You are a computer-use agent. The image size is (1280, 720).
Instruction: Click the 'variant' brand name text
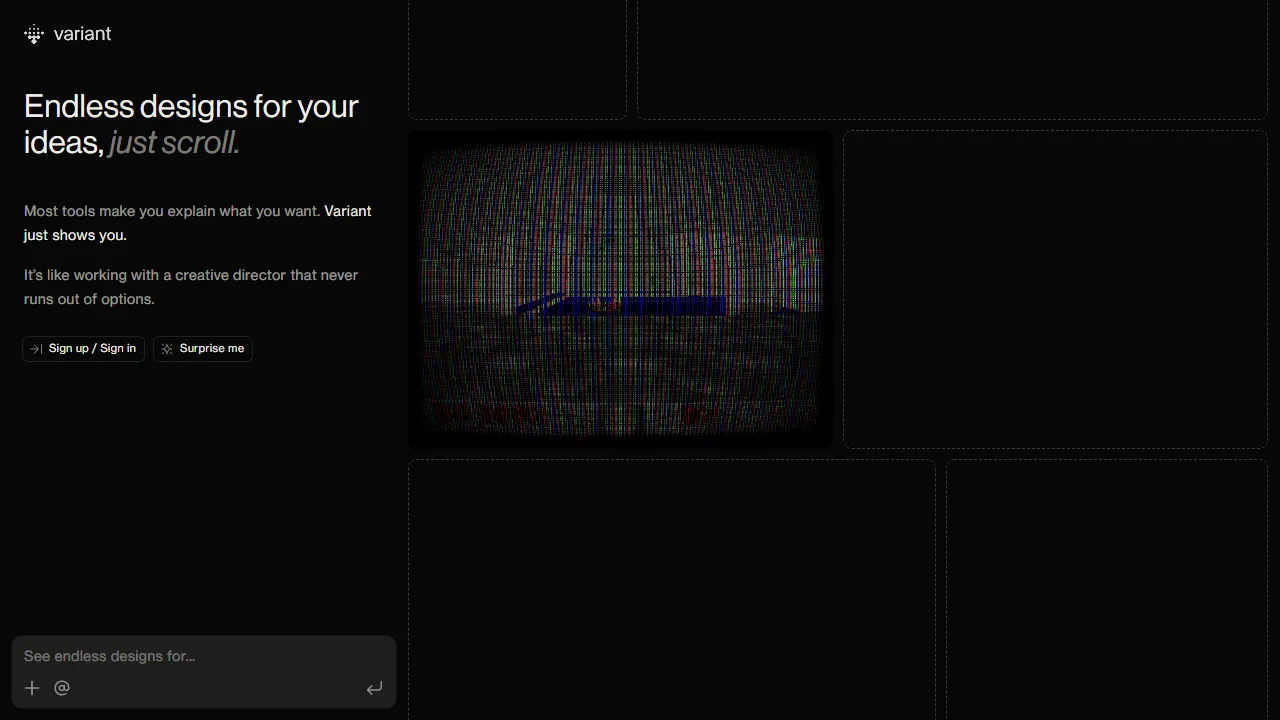tap(82, 34)
